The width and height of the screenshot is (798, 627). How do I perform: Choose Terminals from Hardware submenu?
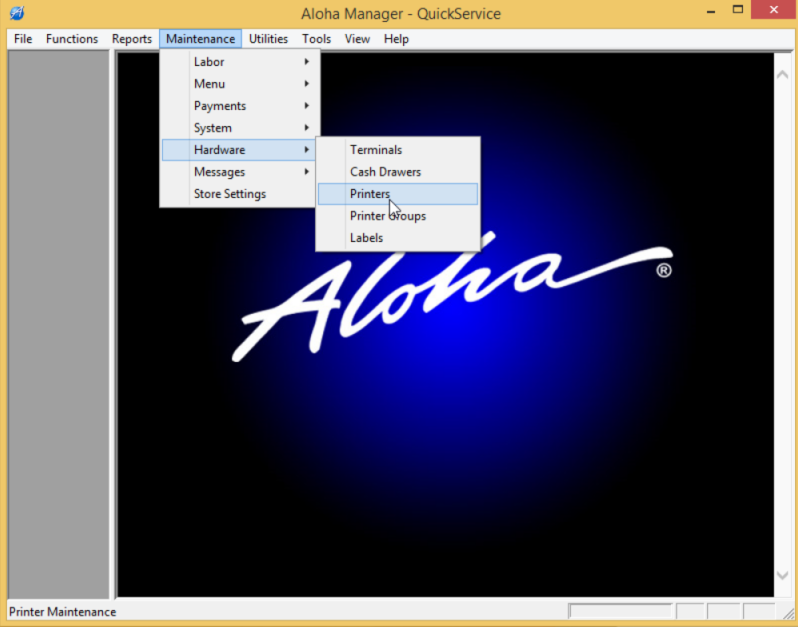coord(398,150)
